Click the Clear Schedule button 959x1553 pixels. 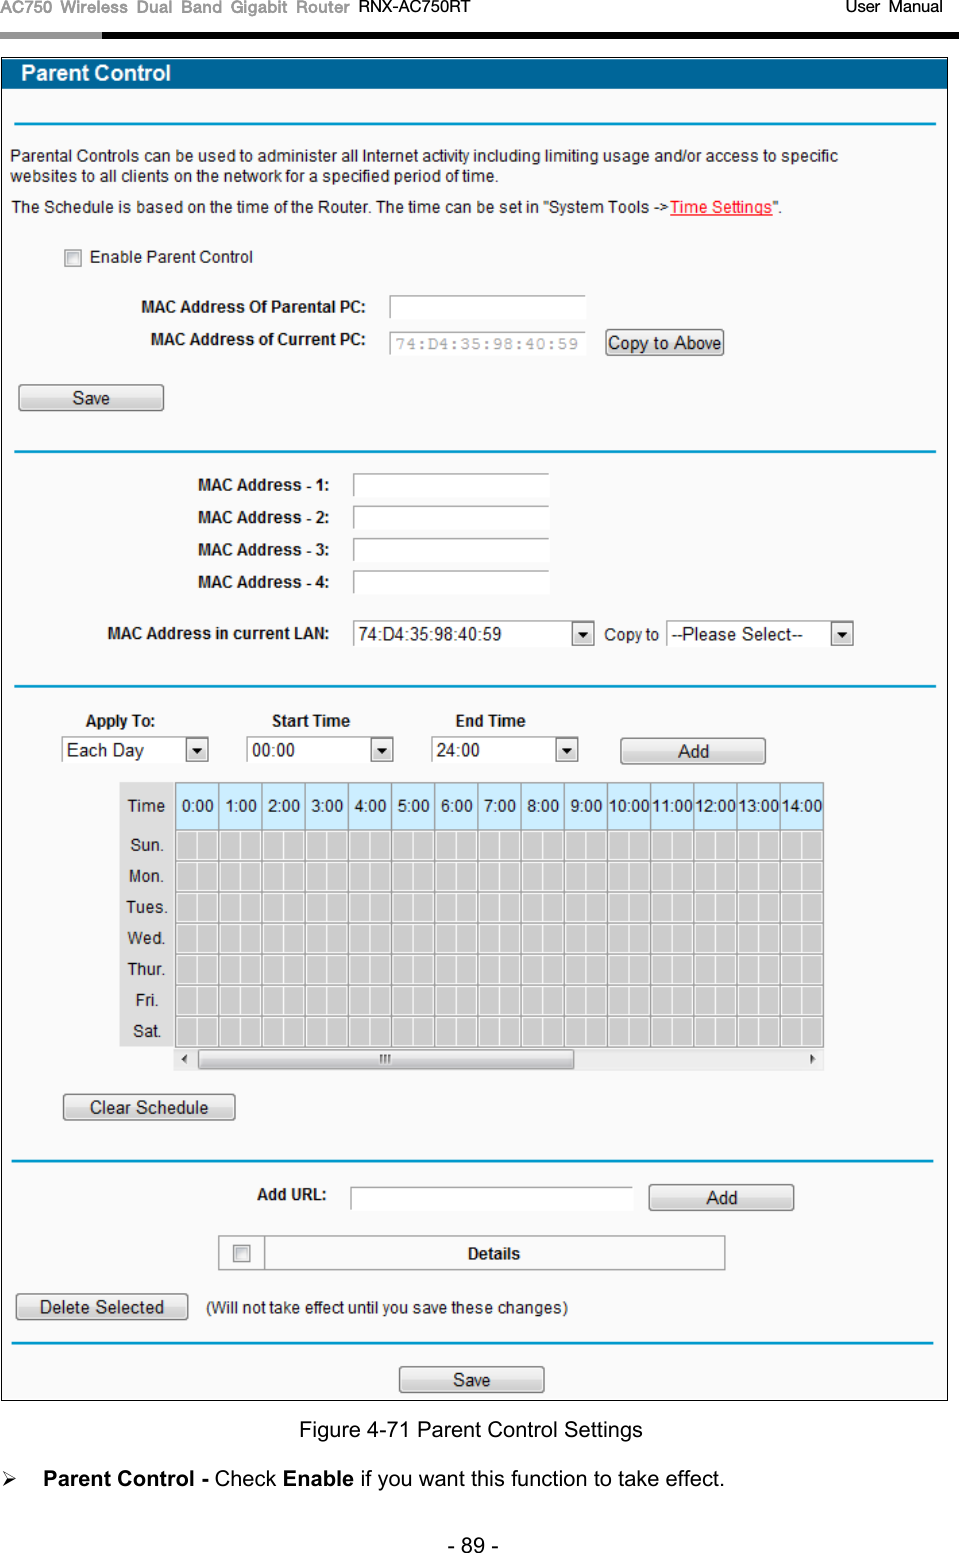pos(149,1107)
